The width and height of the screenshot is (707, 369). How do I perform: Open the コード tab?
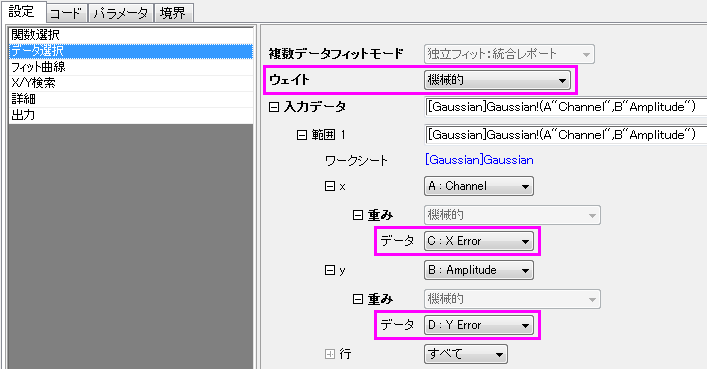tap(66, 13)
